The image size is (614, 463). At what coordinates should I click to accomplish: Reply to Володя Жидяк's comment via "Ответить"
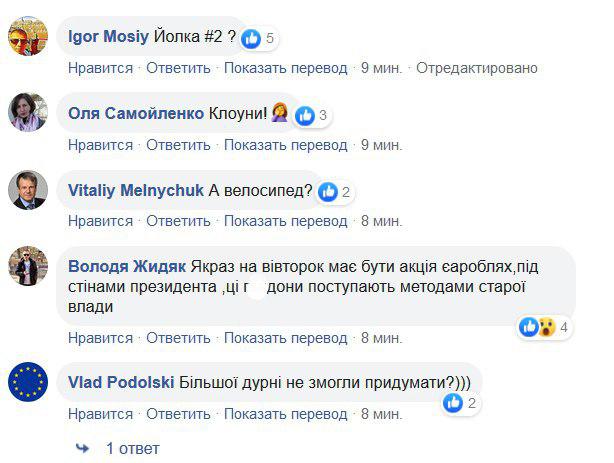point(178,337)
